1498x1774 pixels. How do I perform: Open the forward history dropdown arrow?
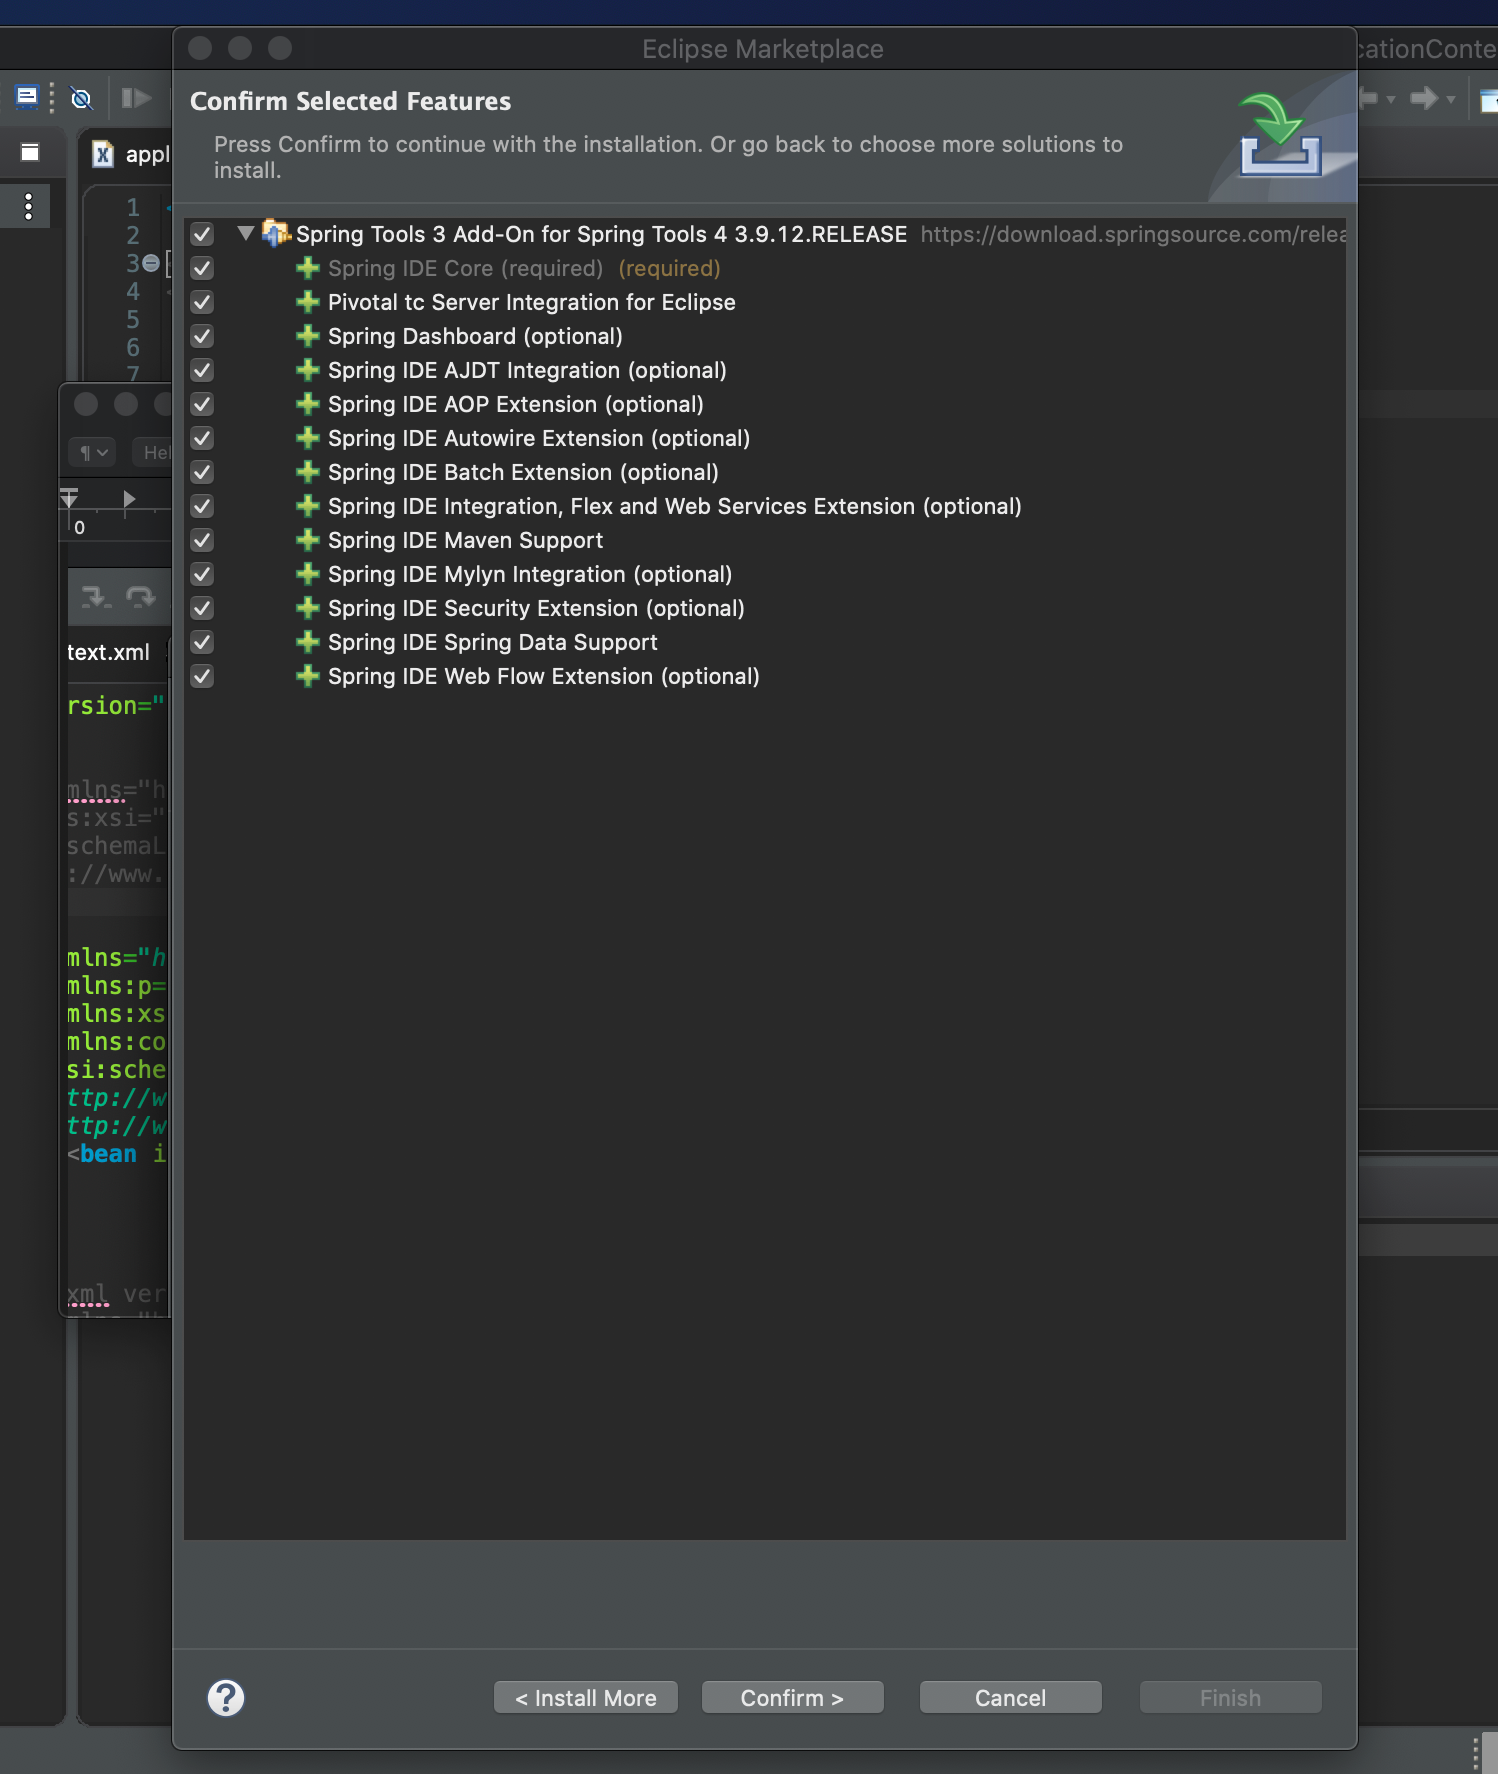tap(1451, 99)
